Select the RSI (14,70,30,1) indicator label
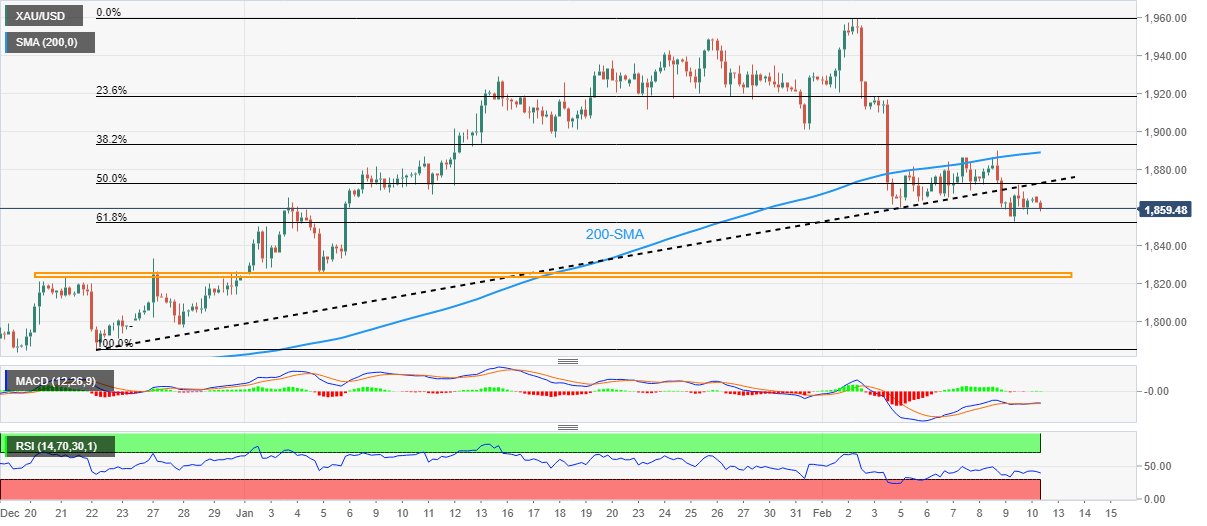The height and width of the screenshot is (526, 1207). [60, 446]
